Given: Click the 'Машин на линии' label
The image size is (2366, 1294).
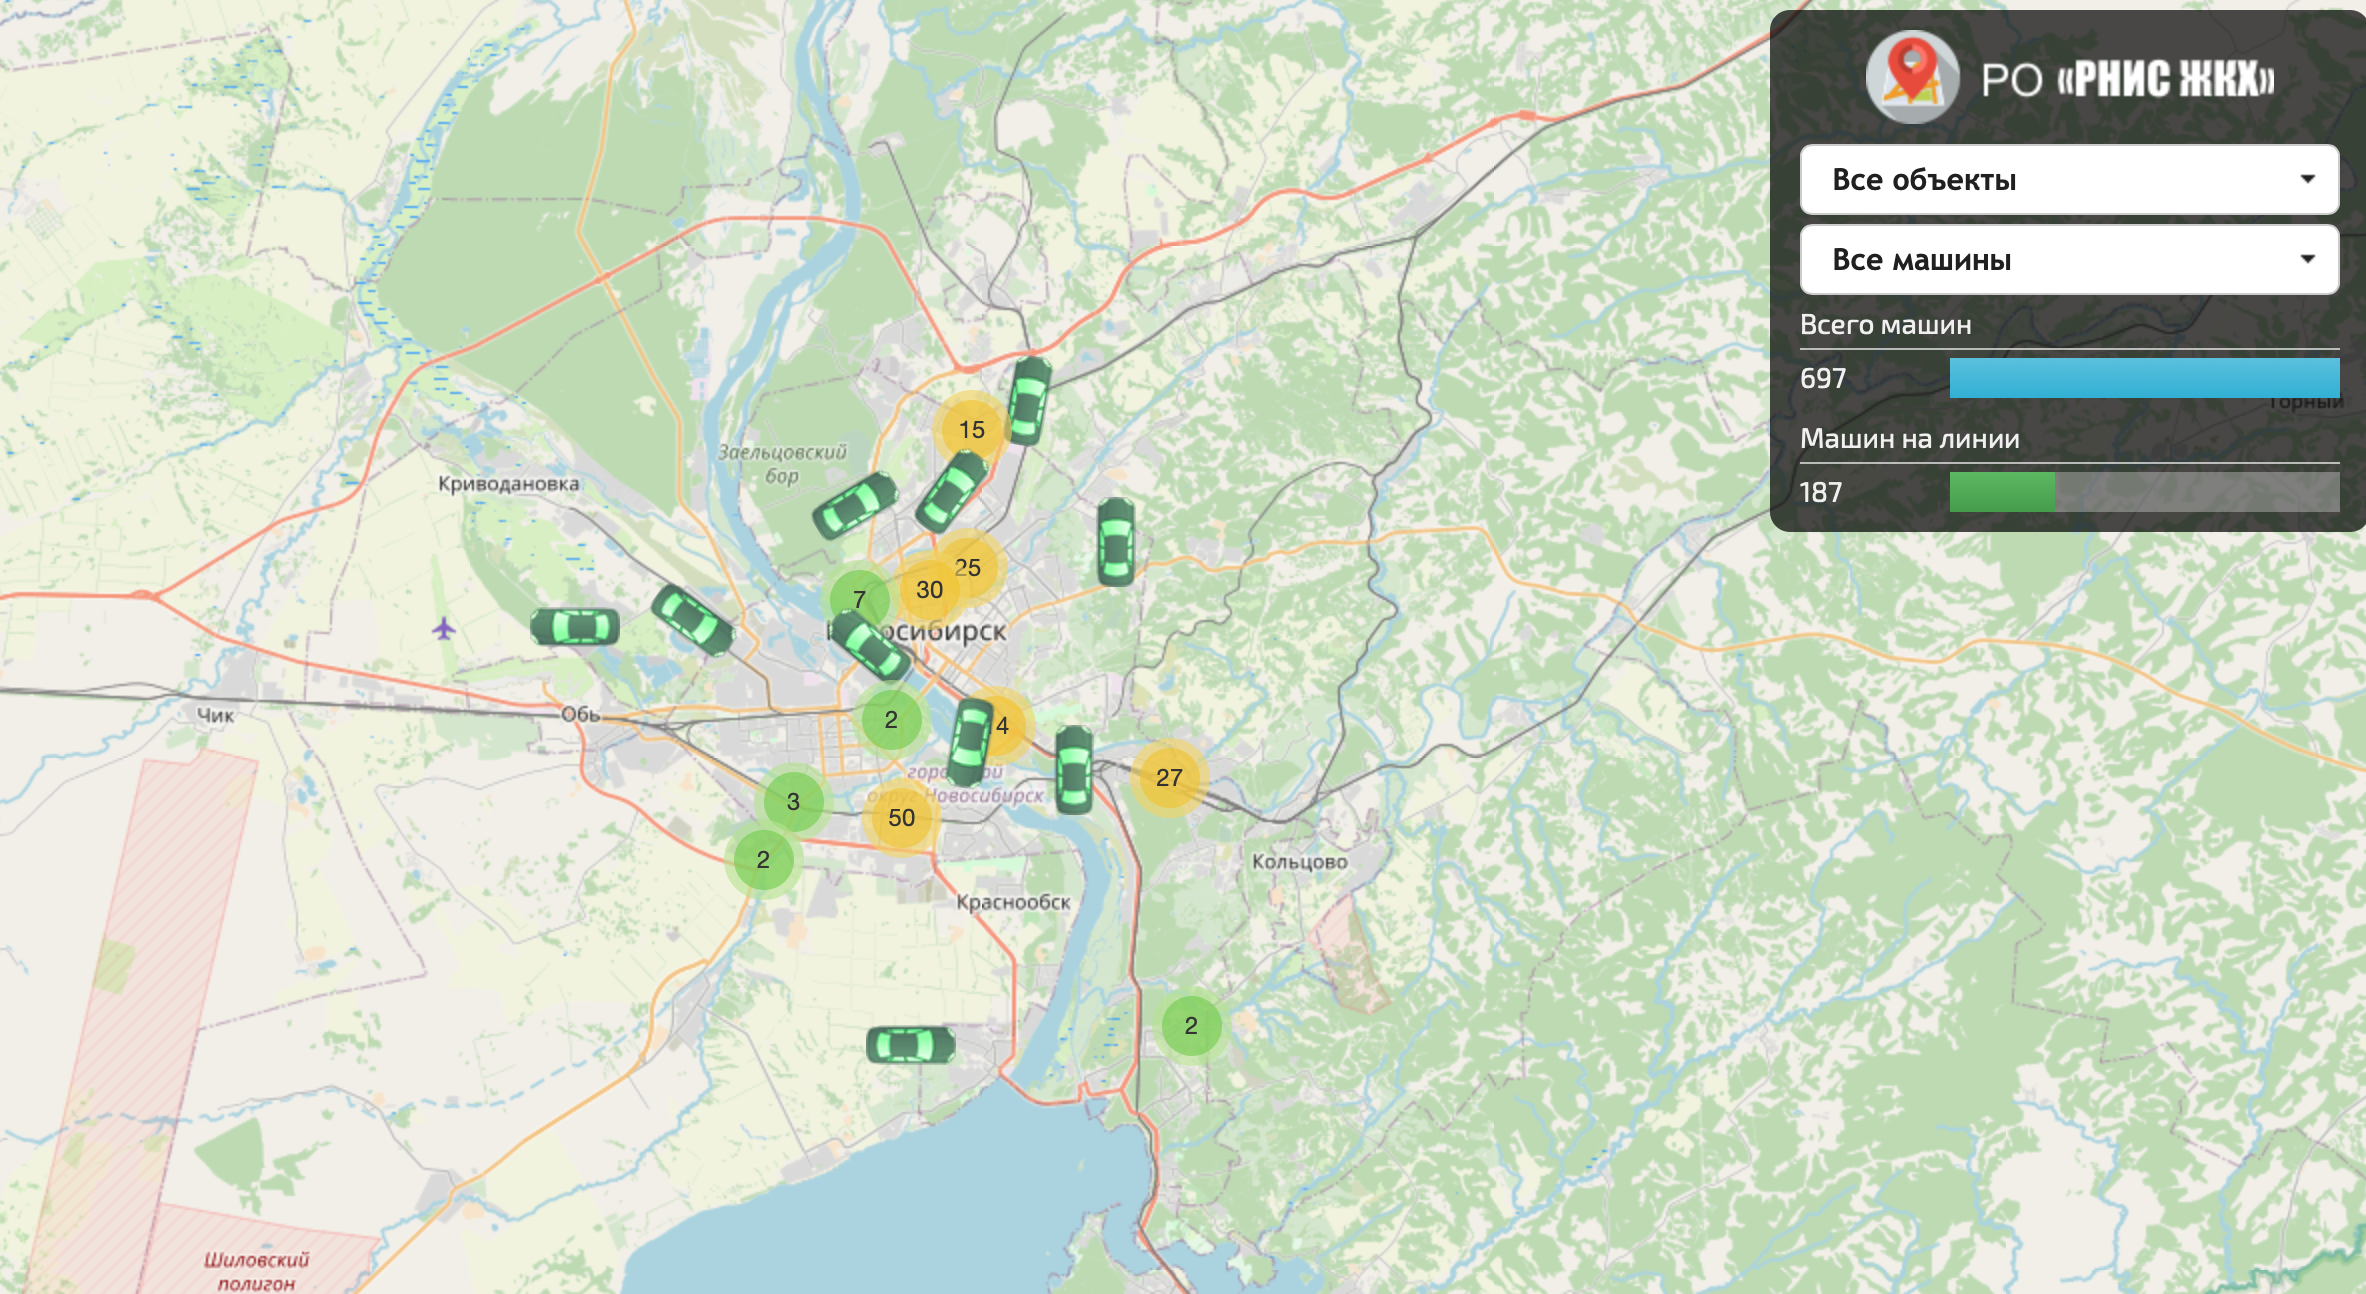Looking at the screenshot, I should (1909, 439).
